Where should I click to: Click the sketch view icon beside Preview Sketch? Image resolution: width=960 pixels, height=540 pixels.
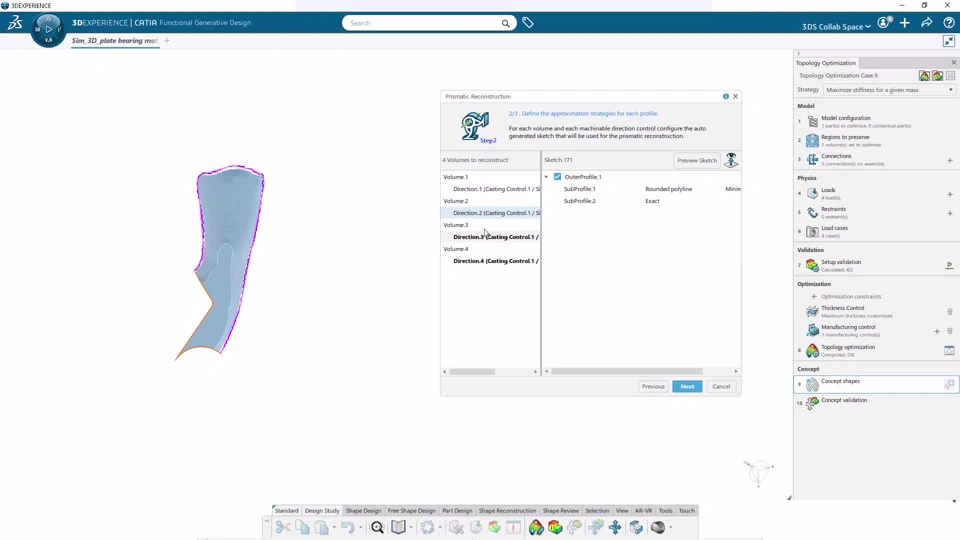coord(731,160)
